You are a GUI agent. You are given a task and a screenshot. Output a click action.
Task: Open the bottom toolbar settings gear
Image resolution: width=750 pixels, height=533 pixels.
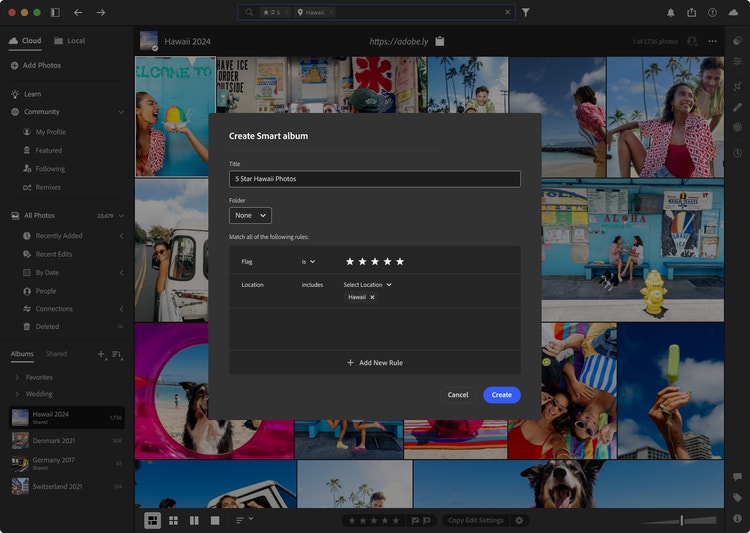pos(519,520)
